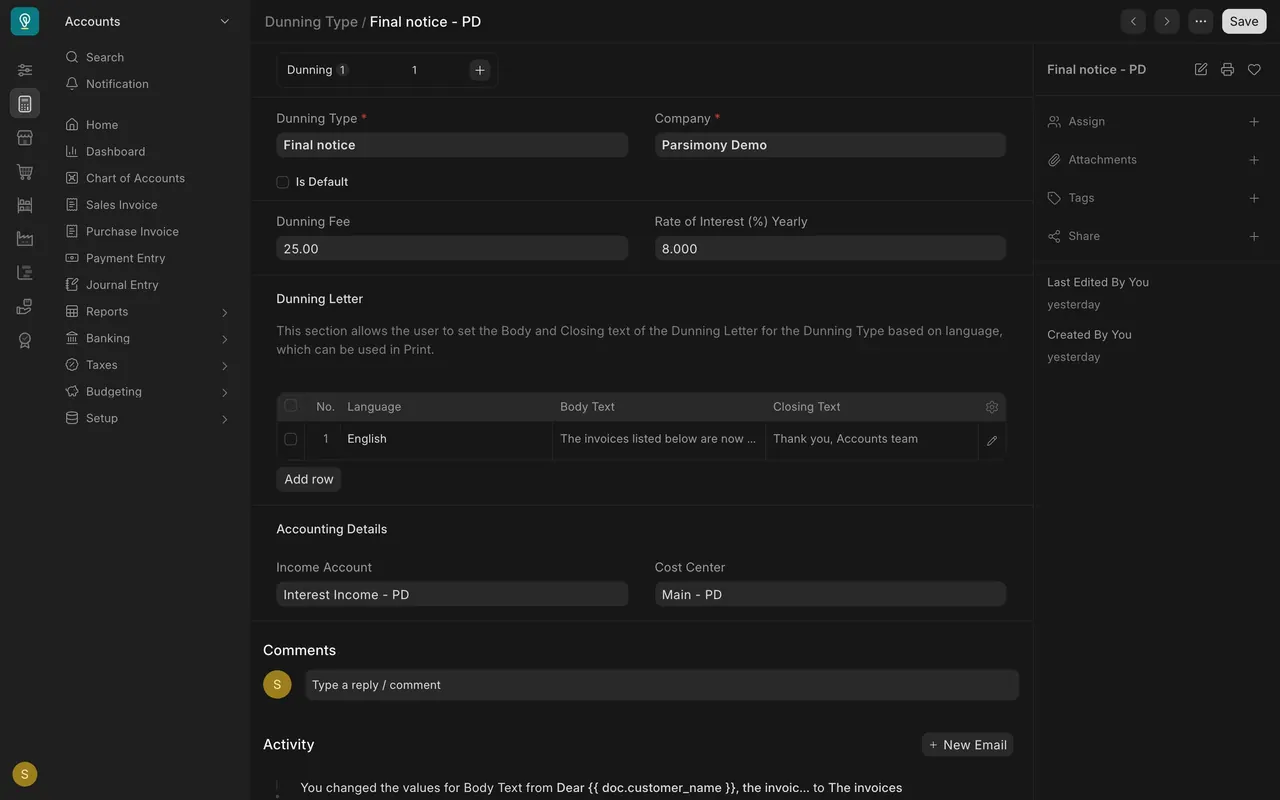Share the document using the Share plus icon
This screenshot has height=800, width=1280.
click(x=1254, y=237)
